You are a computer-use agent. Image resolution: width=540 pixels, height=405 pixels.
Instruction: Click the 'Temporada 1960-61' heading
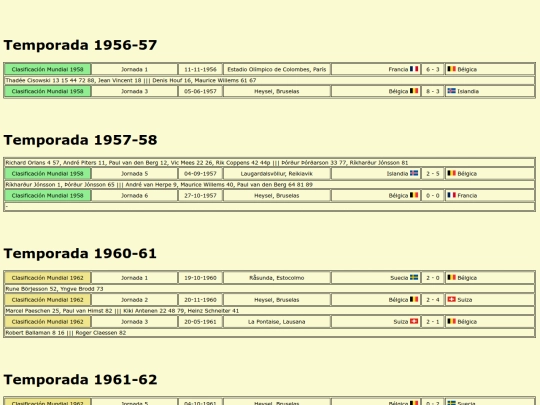point(80,253)
